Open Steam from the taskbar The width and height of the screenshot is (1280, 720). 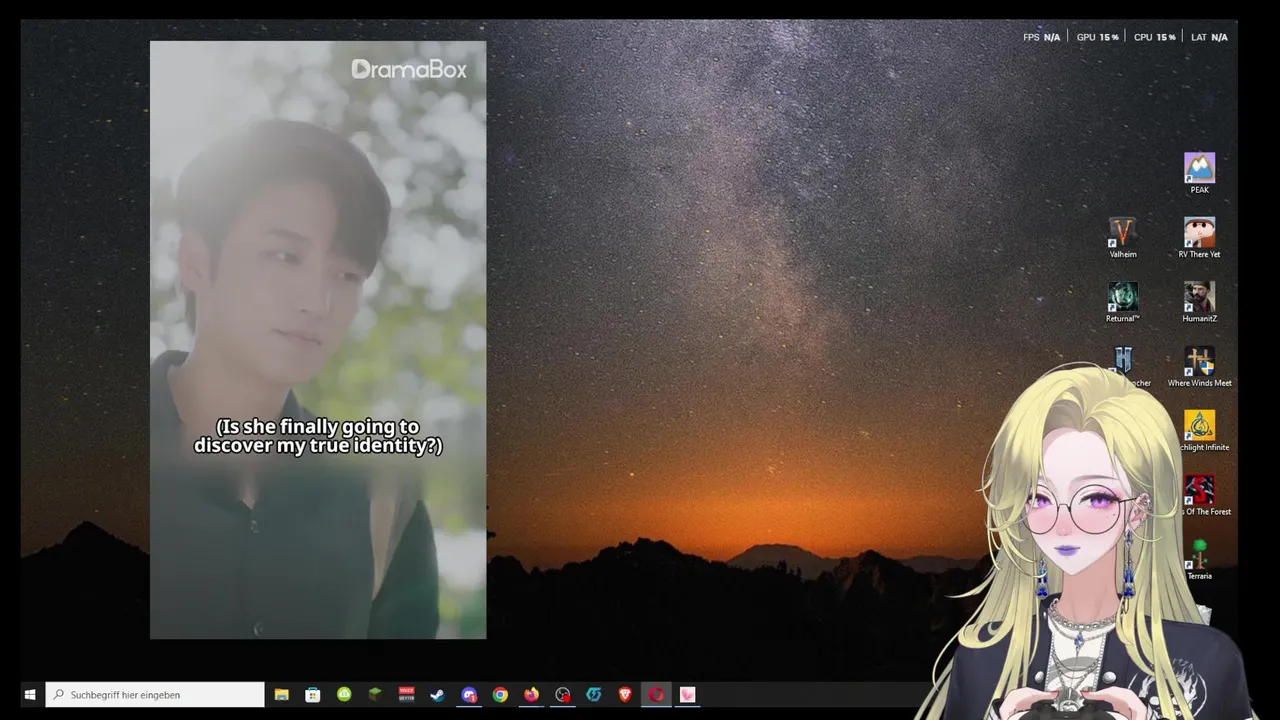pyautogui.click(x=437, y=695)
